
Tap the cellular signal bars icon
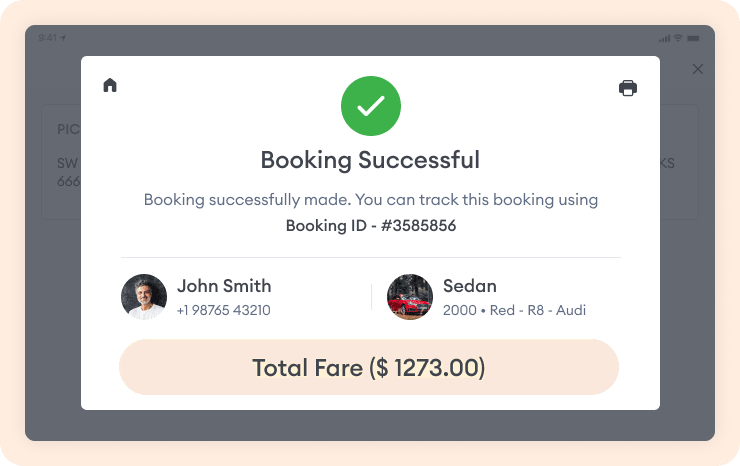click(664, 38)
